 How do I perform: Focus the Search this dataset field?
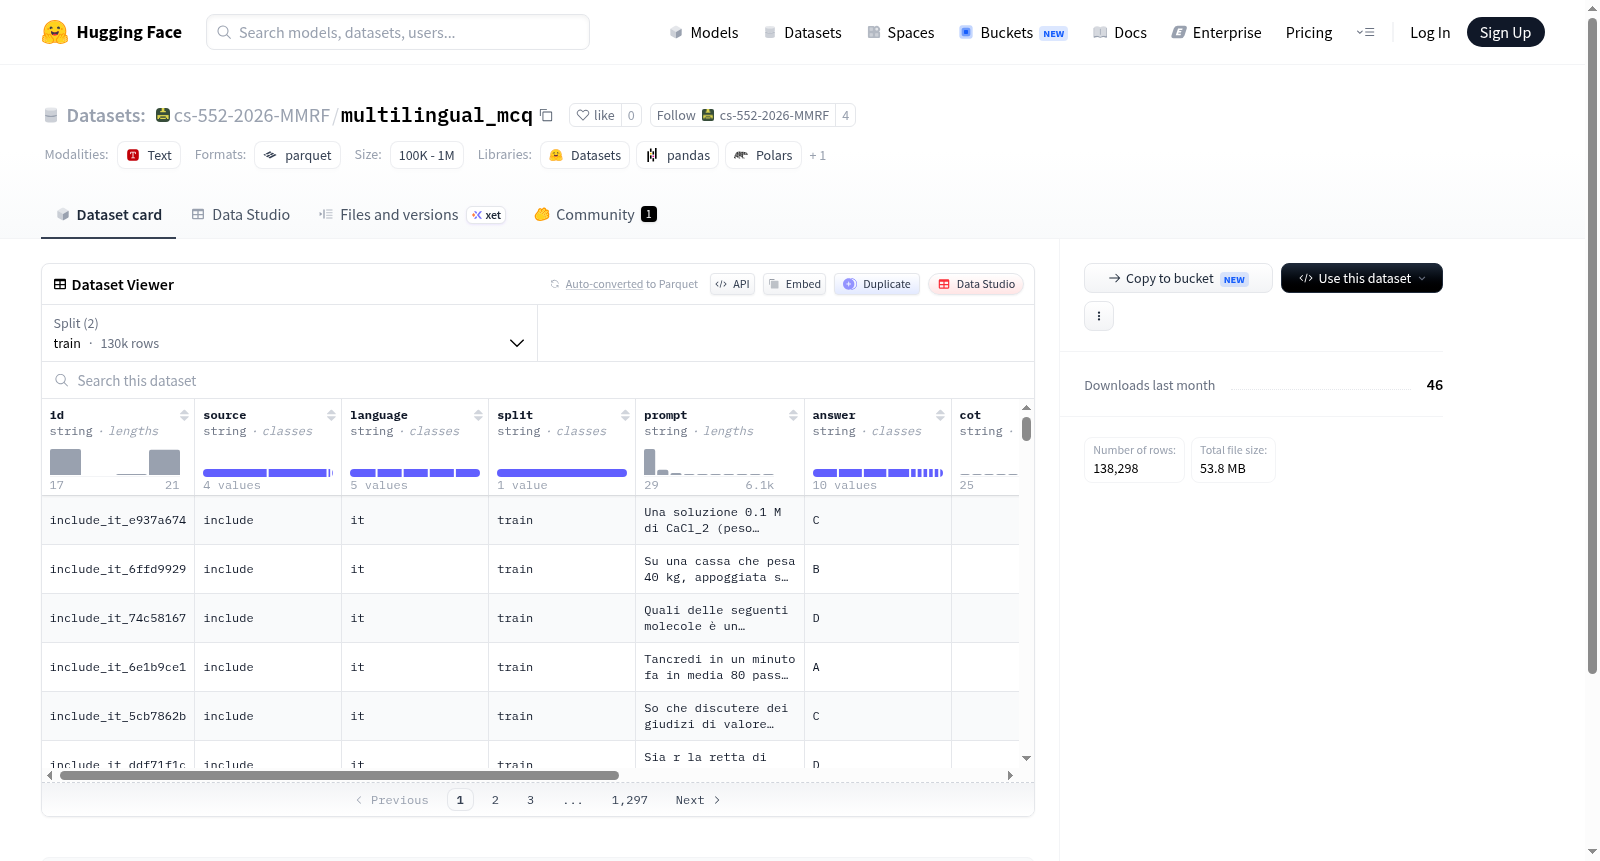pos(538,381)
